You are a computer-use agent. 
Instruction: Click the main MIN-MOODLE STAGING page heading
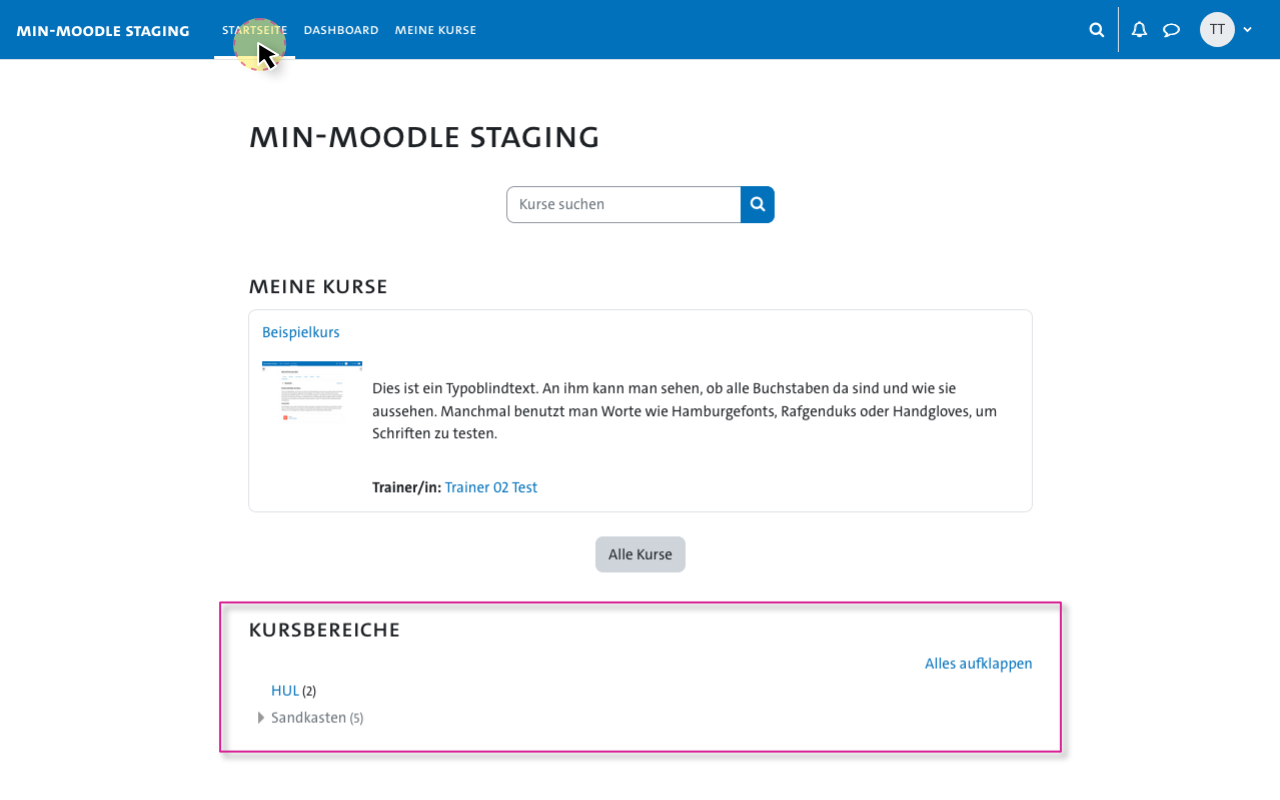pos(424,138)
